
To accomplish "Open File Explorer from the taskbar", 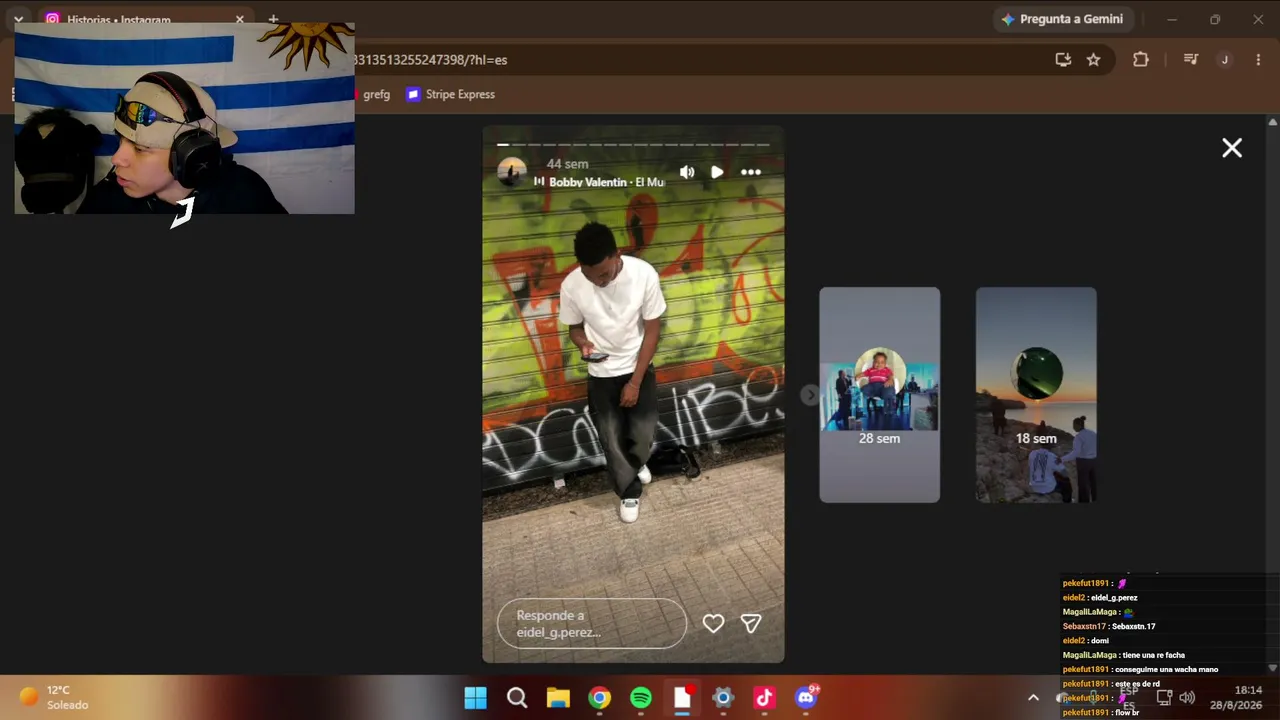I will click(x=558, y=698).
